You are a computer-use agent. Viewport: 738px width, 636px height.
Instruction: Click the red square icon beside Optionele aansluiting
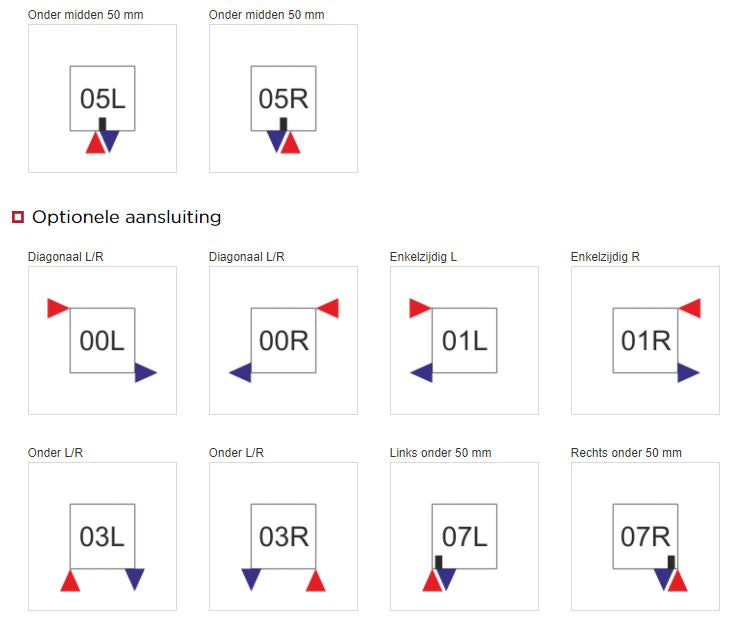(x=18, y=217)
